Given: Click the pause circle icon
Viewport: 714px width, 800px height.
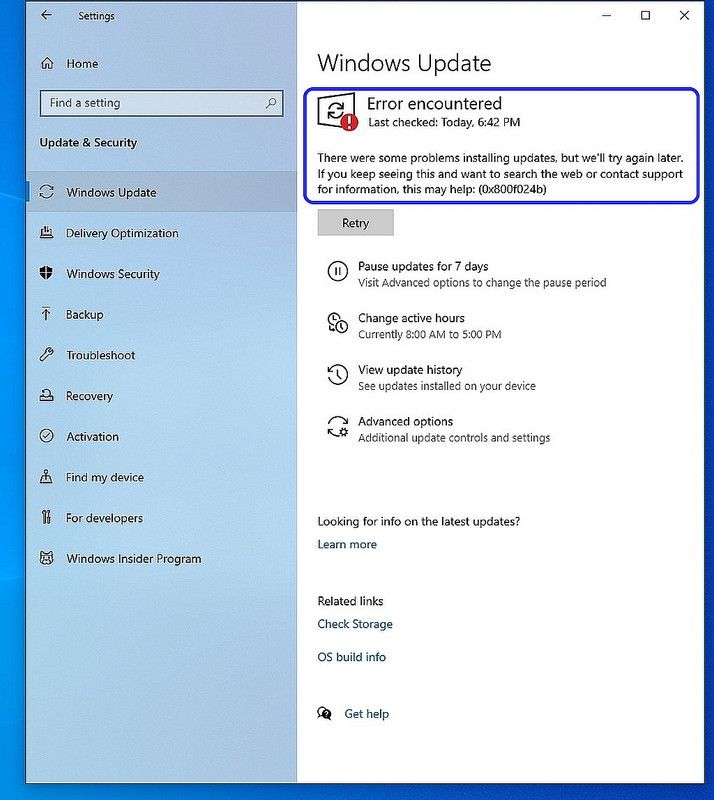Looking at the screenshot, I should [x=337, y=271].
